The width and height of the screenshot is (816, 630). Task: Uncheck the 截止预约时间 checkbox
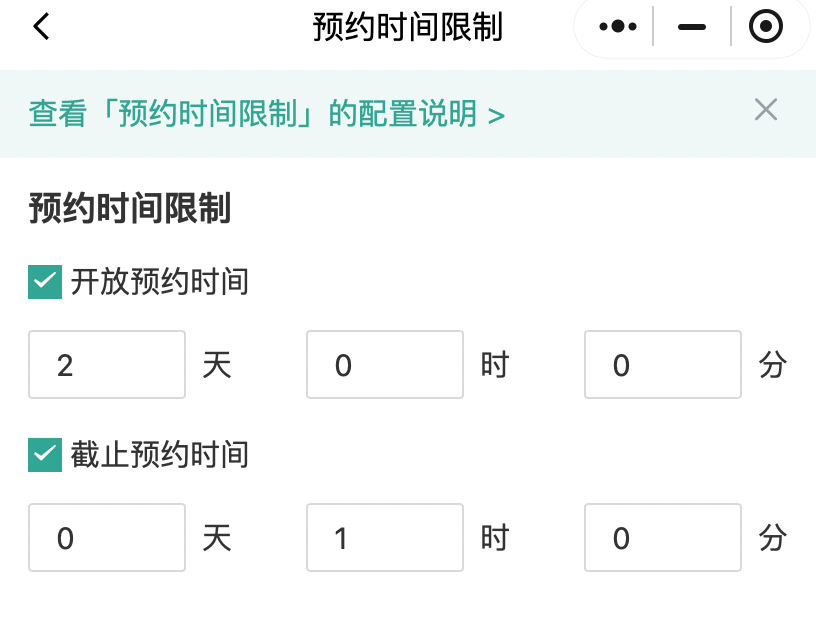pyautogui.click(x=45, y=455)
